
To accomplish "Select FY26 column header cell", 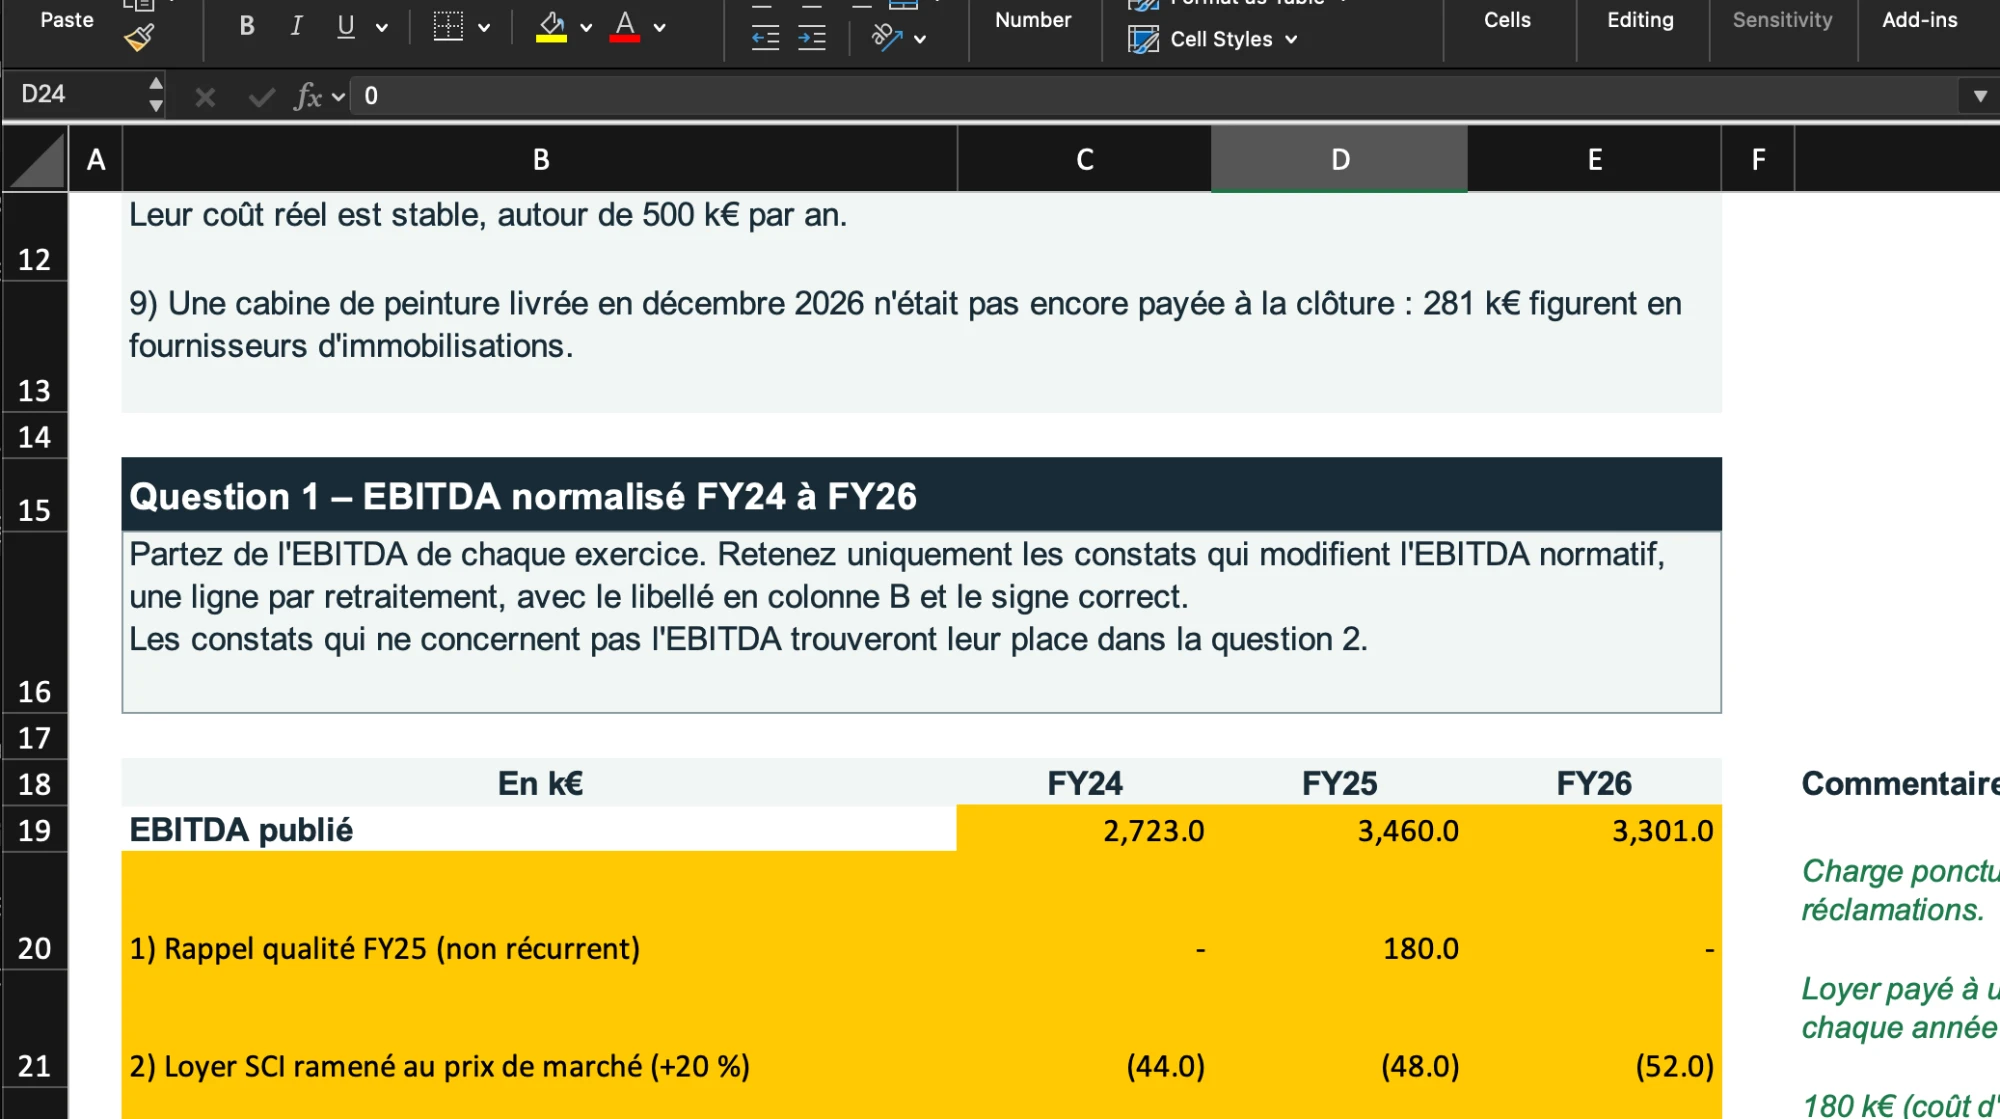I will (1594, 783).
